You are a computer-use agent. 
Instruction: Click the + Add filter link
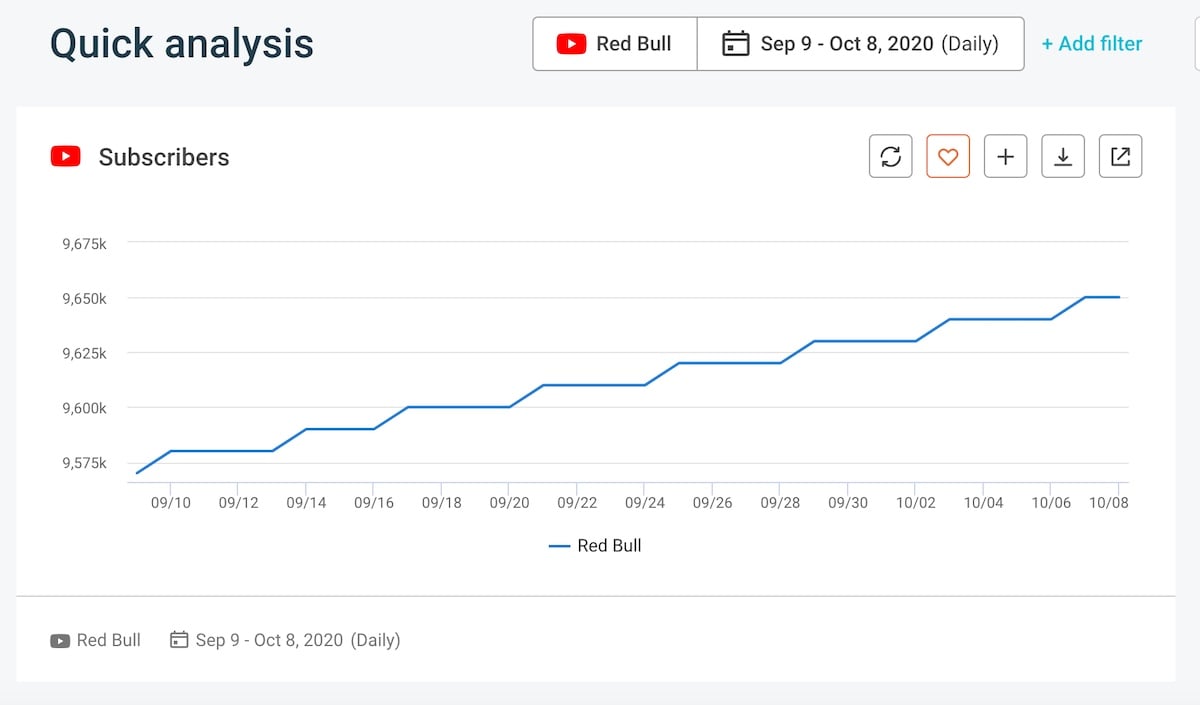point(1092,44)
